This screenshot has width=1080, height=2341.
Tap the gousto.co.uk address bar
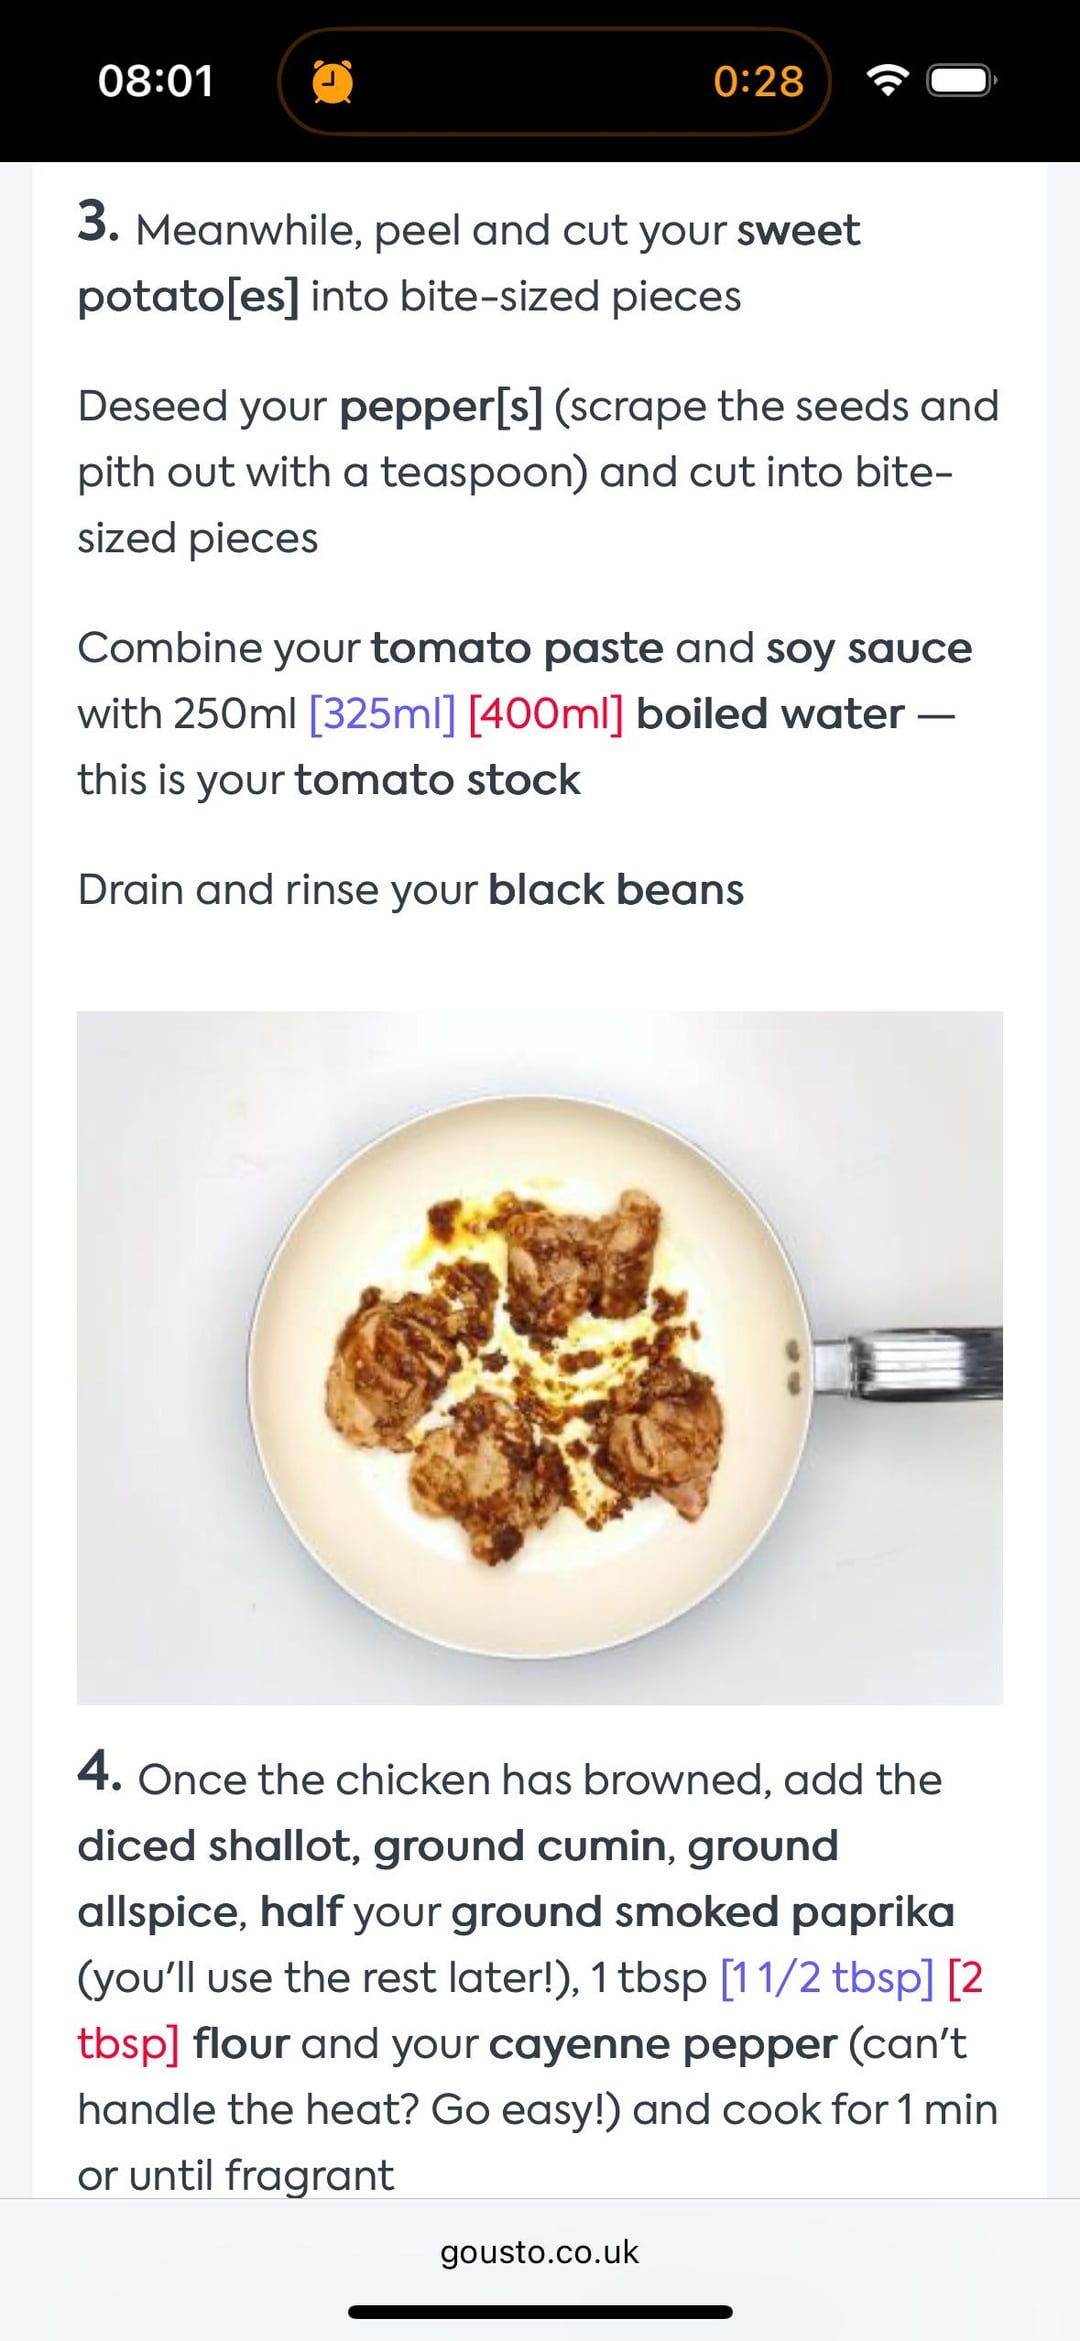539,2251
